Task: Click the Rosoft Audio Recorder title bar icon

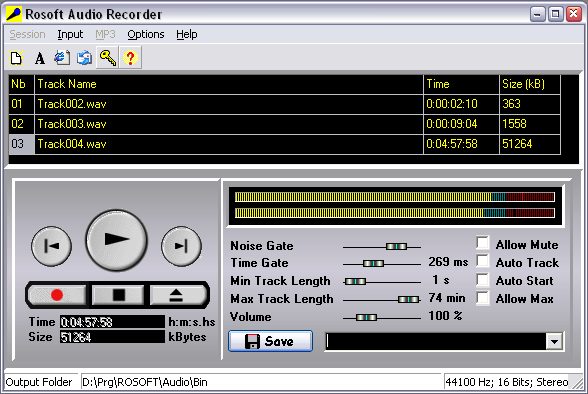Action: 14,14
